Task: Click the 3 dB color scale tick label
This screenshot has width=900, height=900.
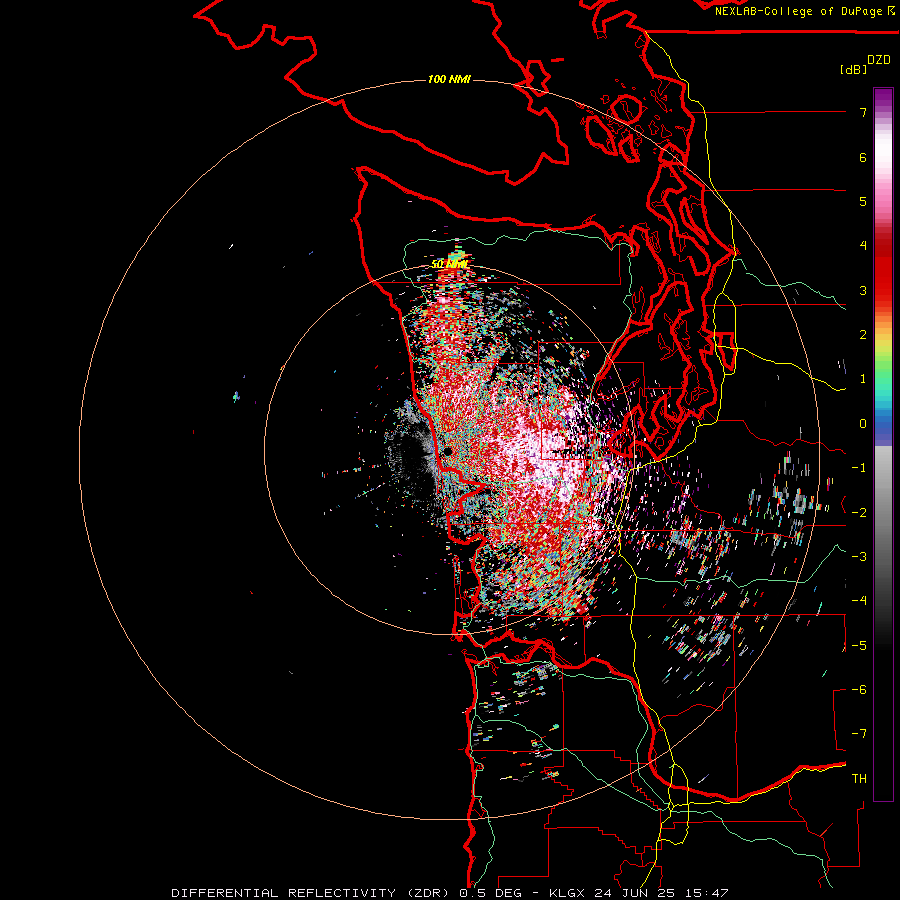Action: pyautogui.click(x=863, y=290)
